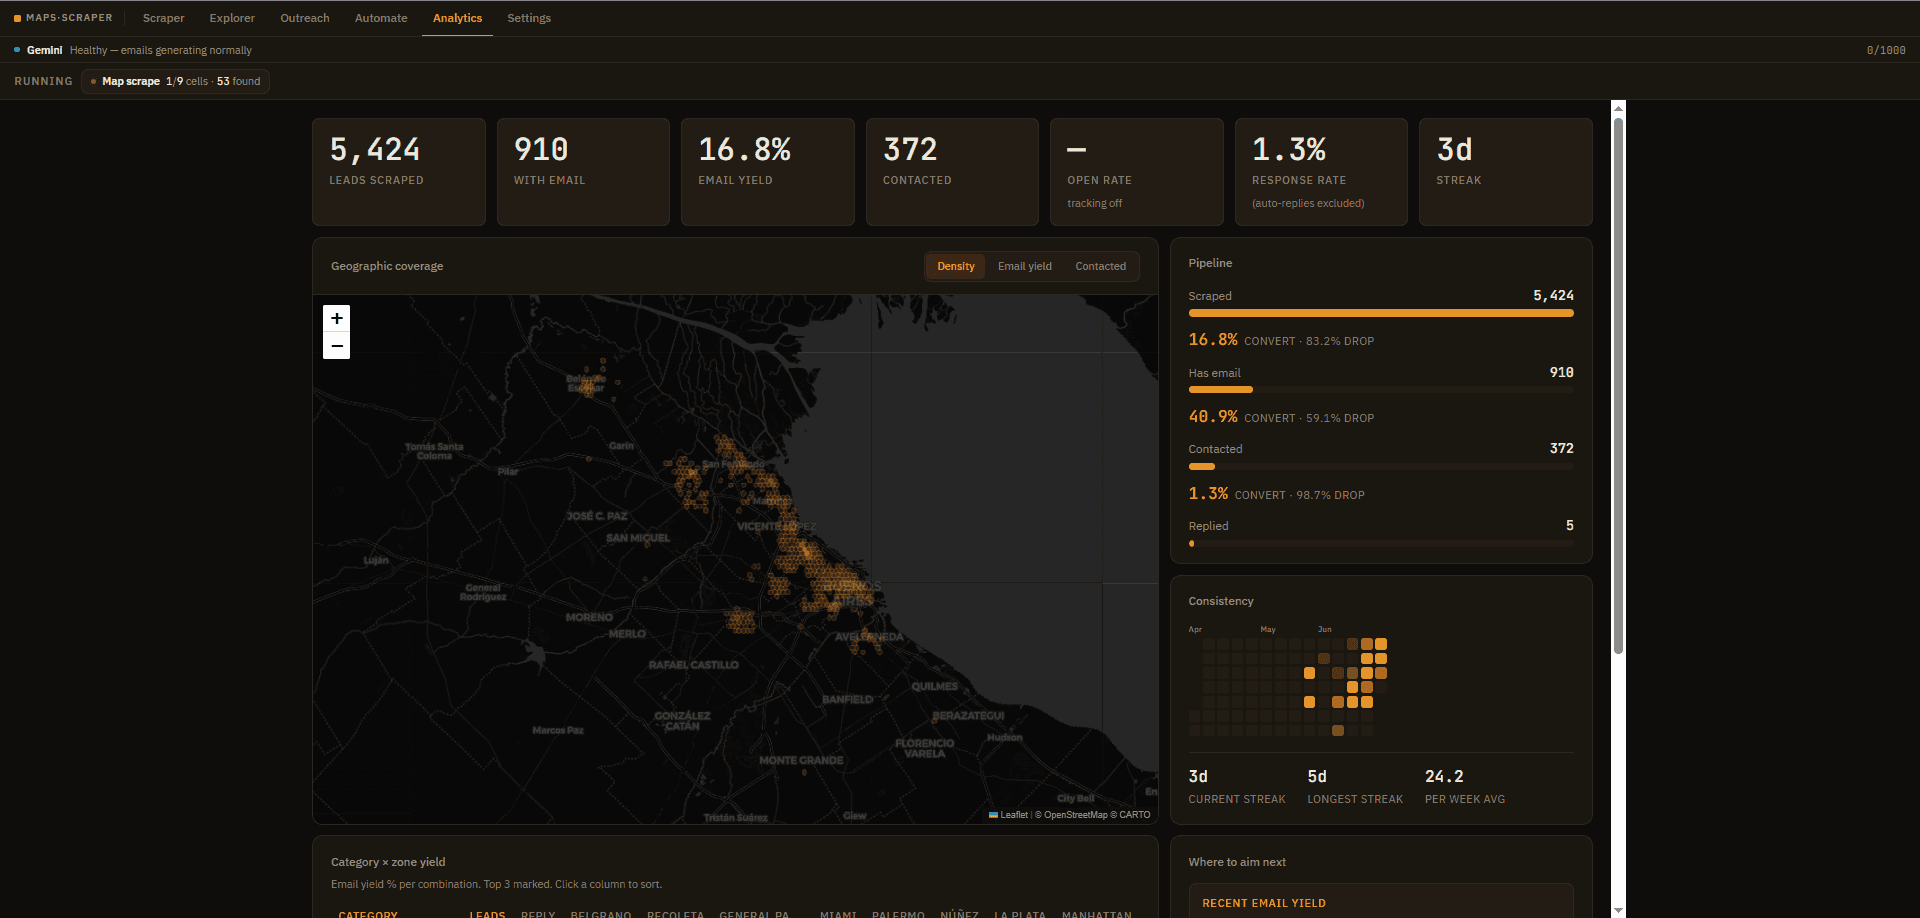Open the Scraper tab

tap(163, 18)
